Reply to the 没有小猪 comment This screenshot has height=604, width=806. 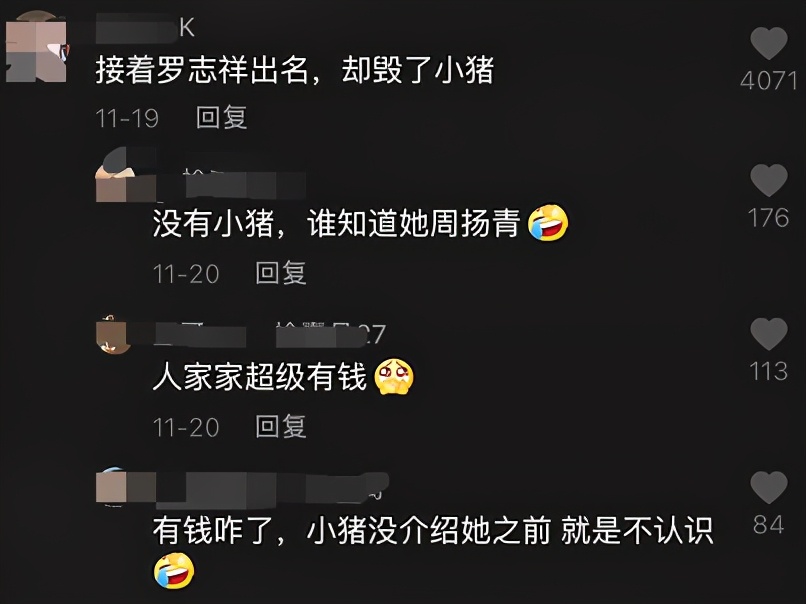[x=281, y=273]
